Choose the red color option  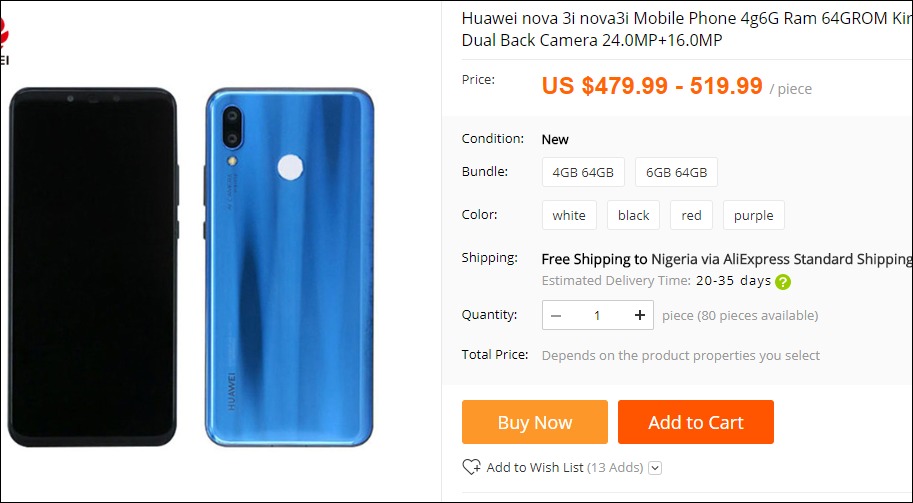(691, 215)
